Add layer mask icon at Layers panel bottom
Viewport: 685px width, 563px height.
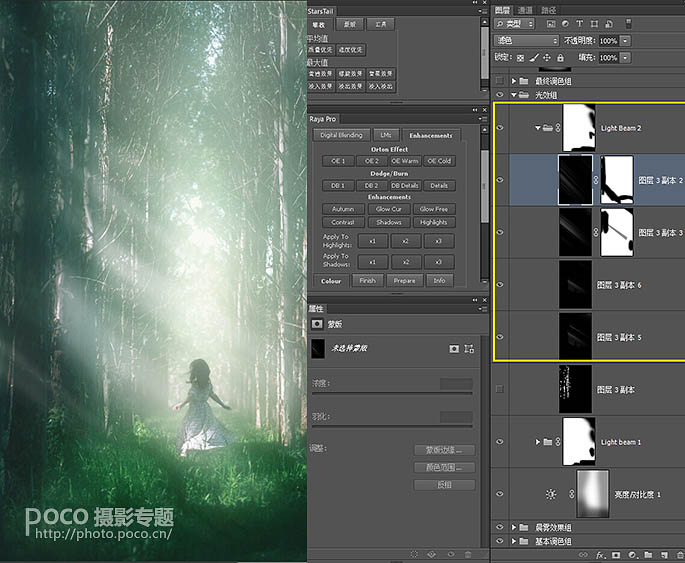coord(616,555)
